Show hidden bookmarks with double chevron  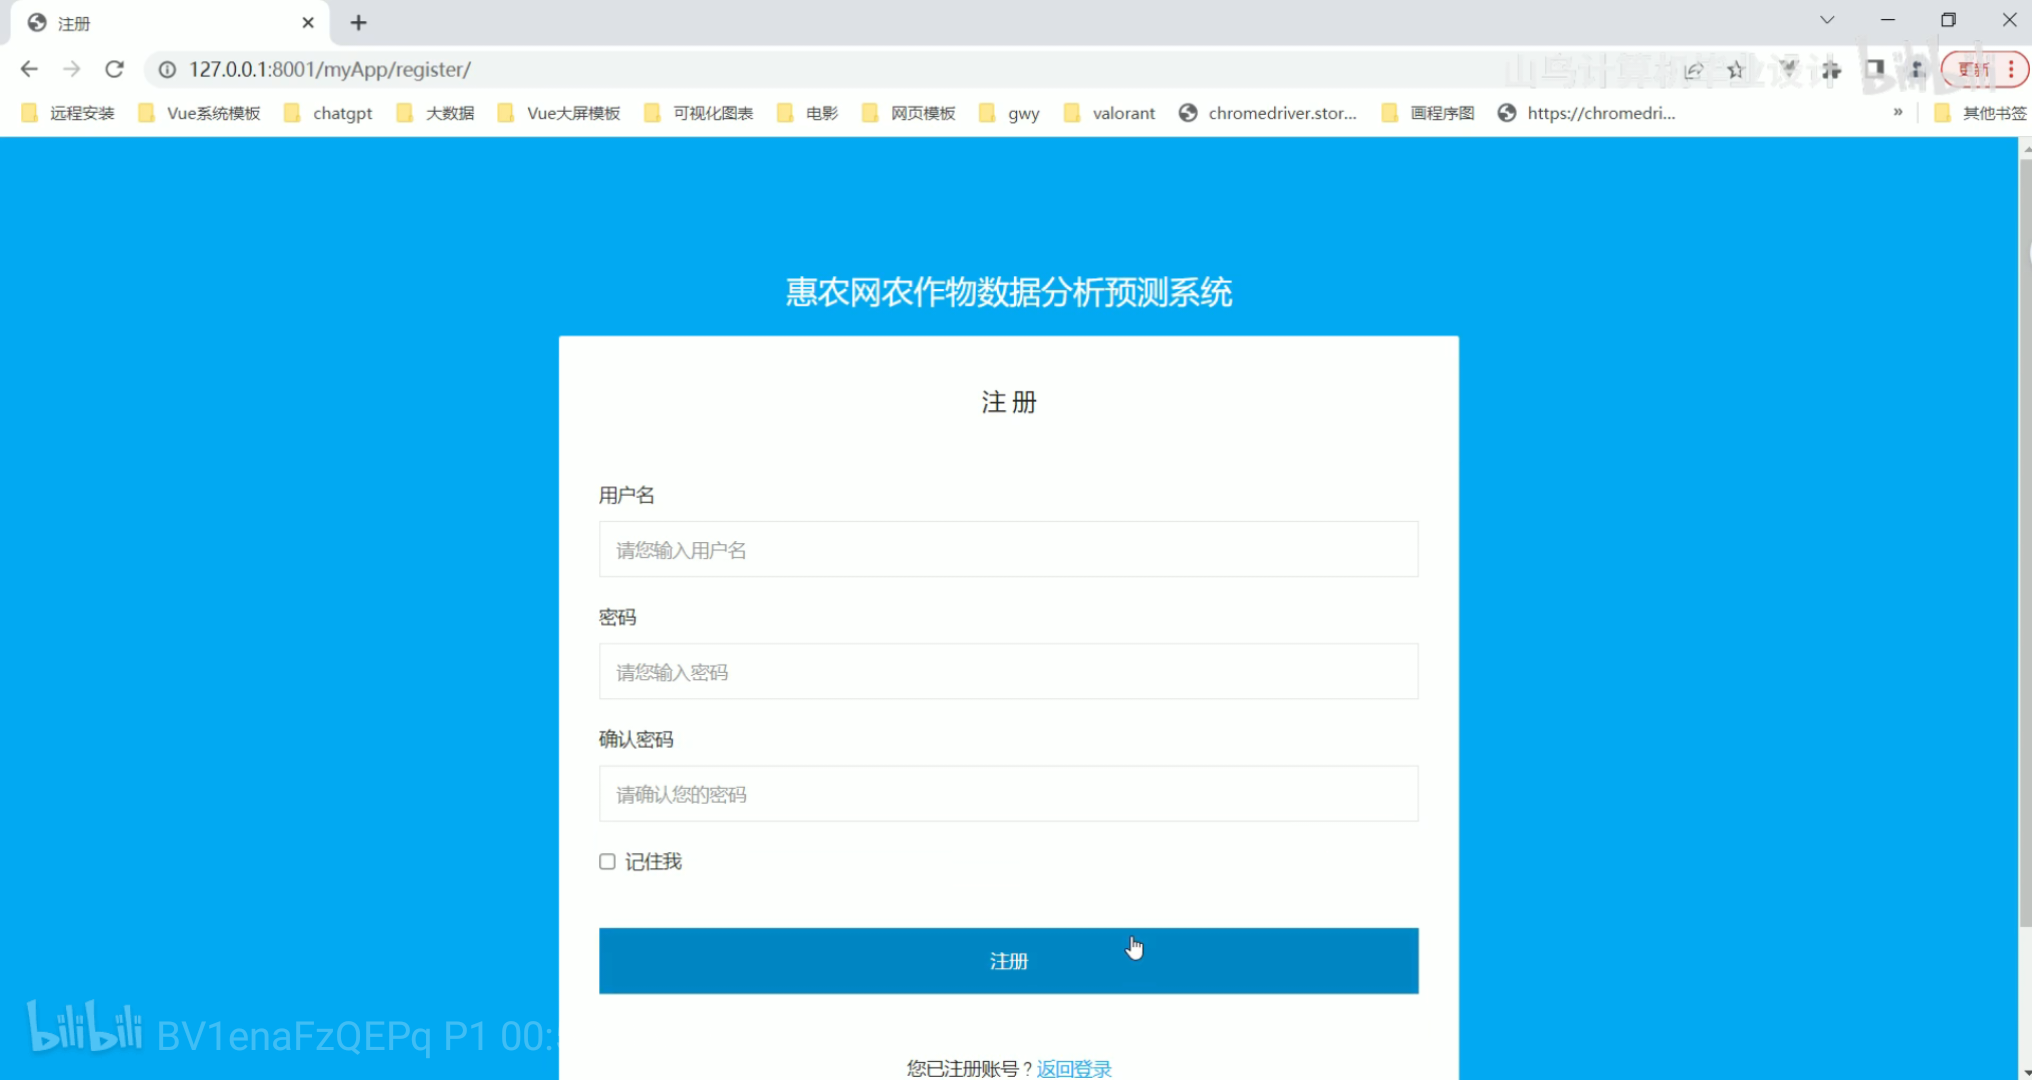click(1897, 112)
